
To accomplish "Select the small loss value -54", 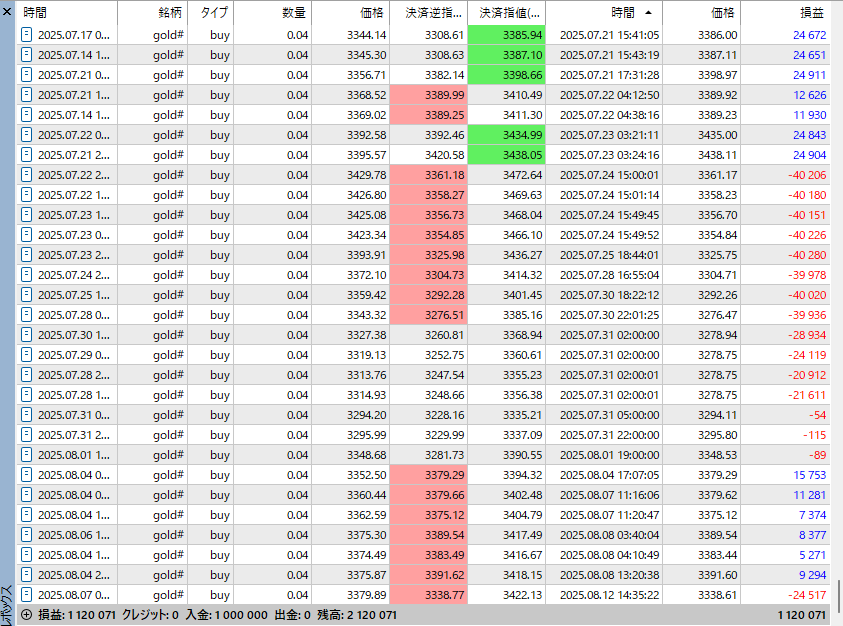I will (817, 415).
